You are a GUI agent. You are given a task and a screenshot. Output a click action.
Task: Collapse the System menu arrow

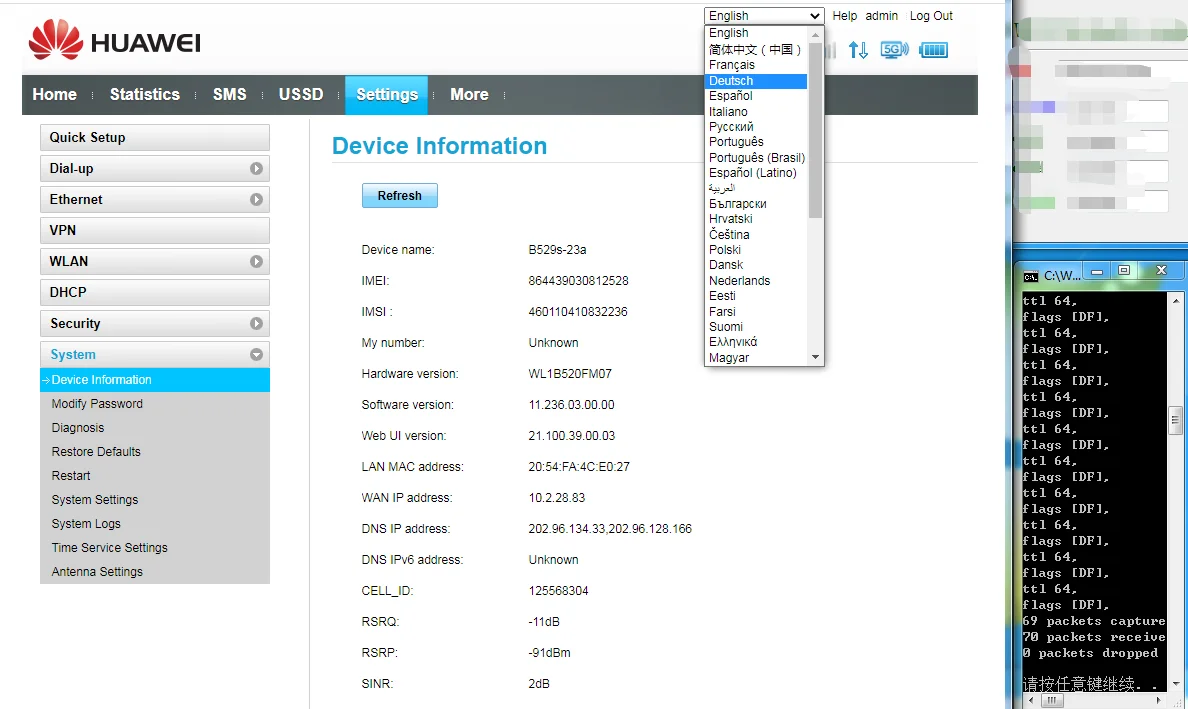pyautogui.click(x=256, y=354)
